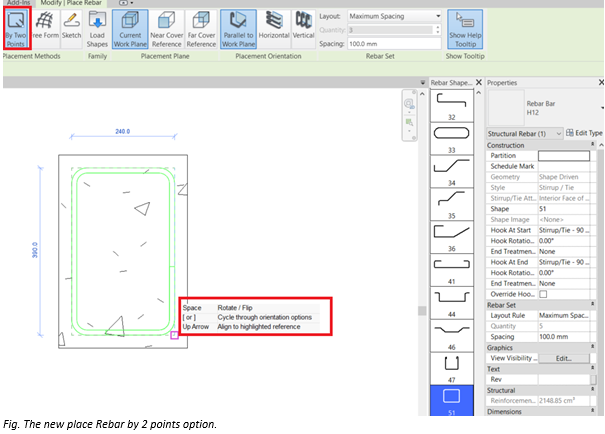Choose the Free Form placement method
The image size is (605, 434).
pyautogui.click(x=46, y=29)
